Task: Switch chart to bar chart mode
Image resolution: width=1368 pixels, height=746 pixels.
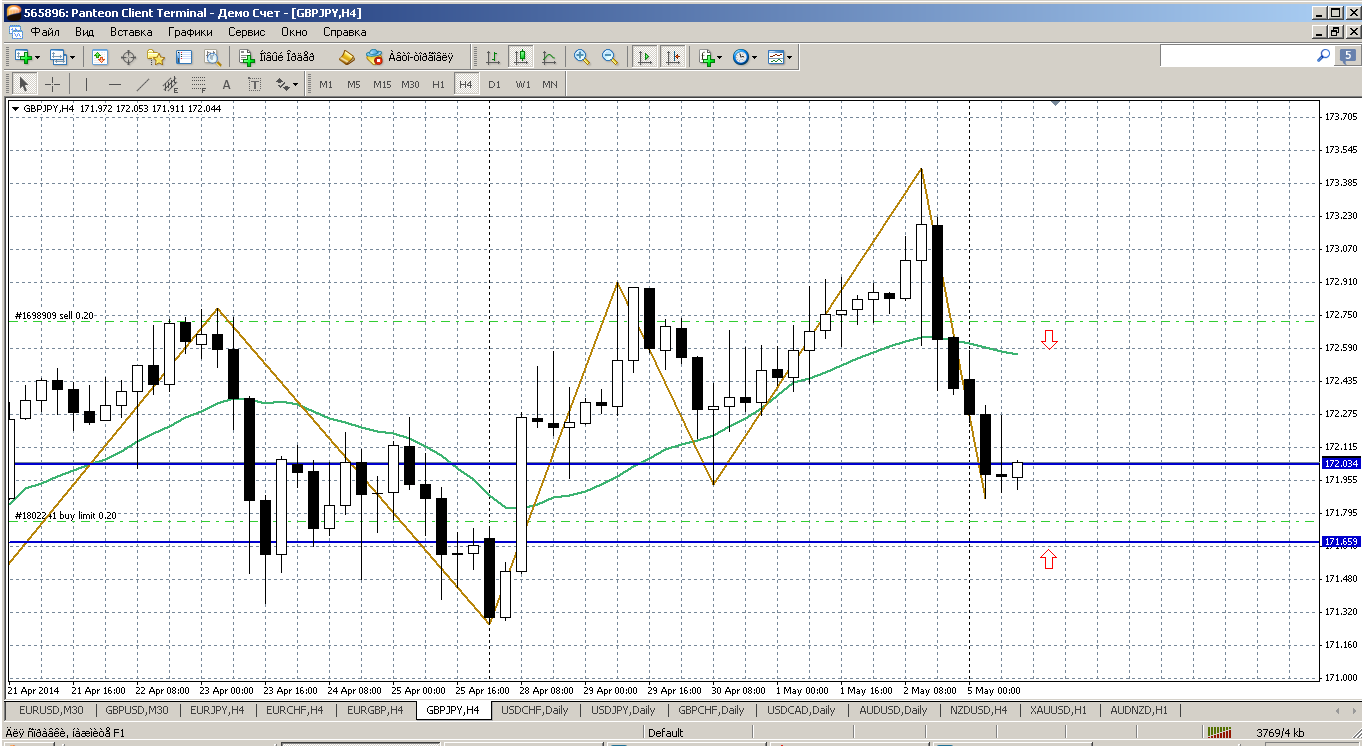Action: [493, 57]
